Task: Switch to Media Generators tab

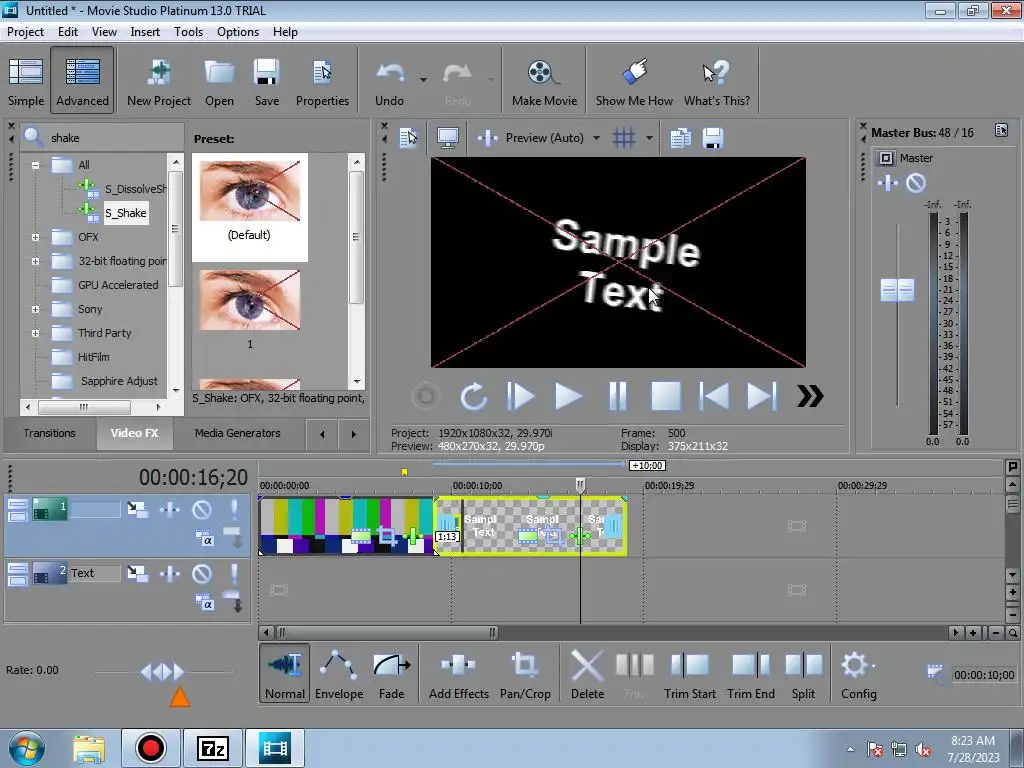Action: (237, 433)
